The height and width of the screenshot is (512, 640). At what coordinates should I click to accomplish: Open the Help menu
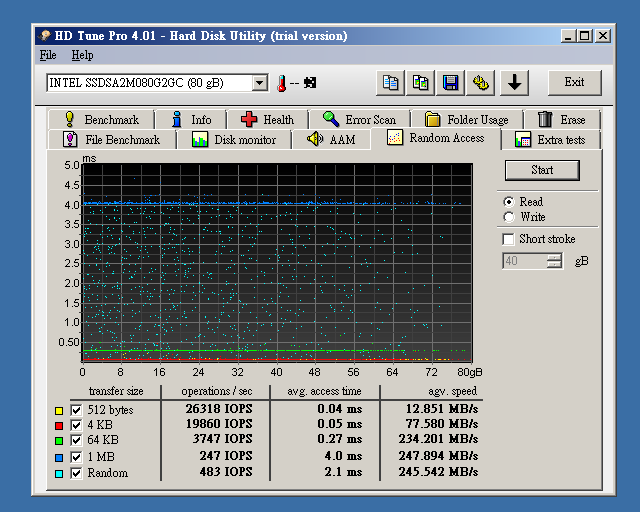[x=82, y=55]
